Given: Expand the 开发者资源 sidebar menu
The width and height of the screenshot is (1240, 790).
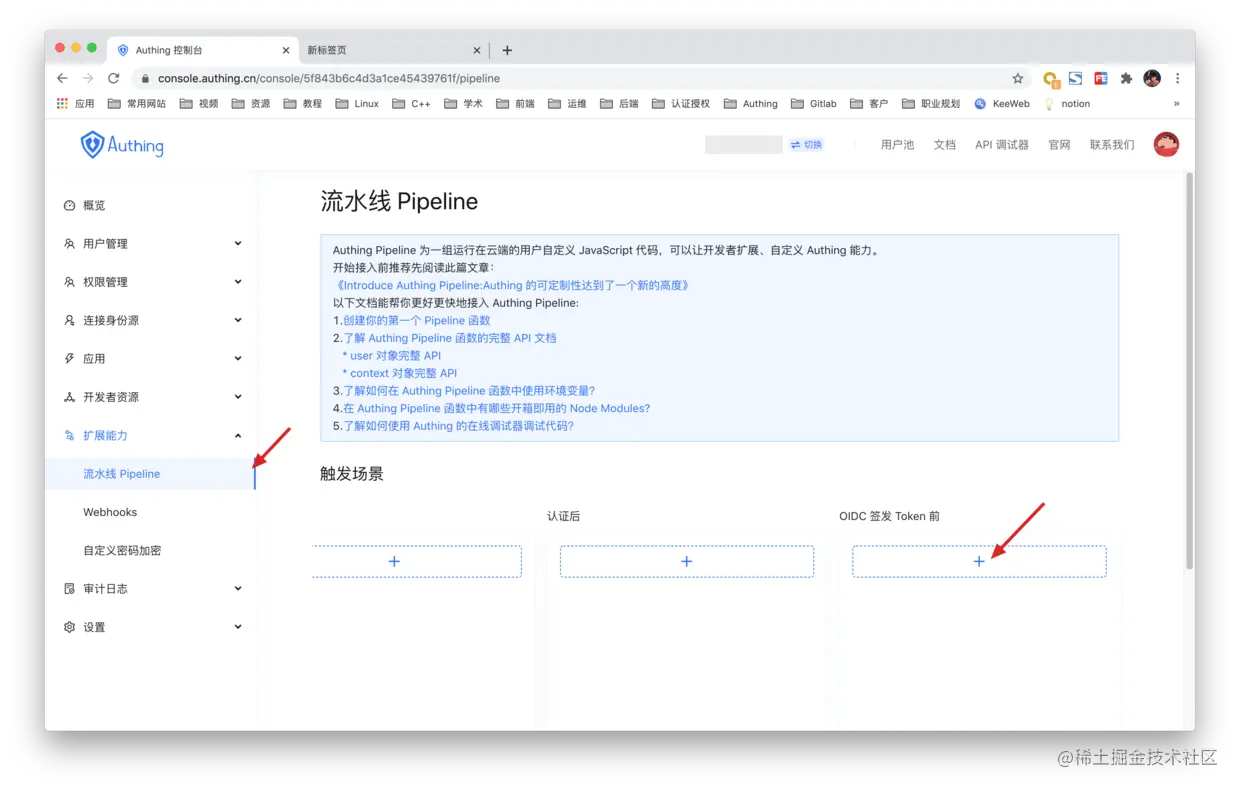Looking at the screenshot, I should tap(150, 397).
